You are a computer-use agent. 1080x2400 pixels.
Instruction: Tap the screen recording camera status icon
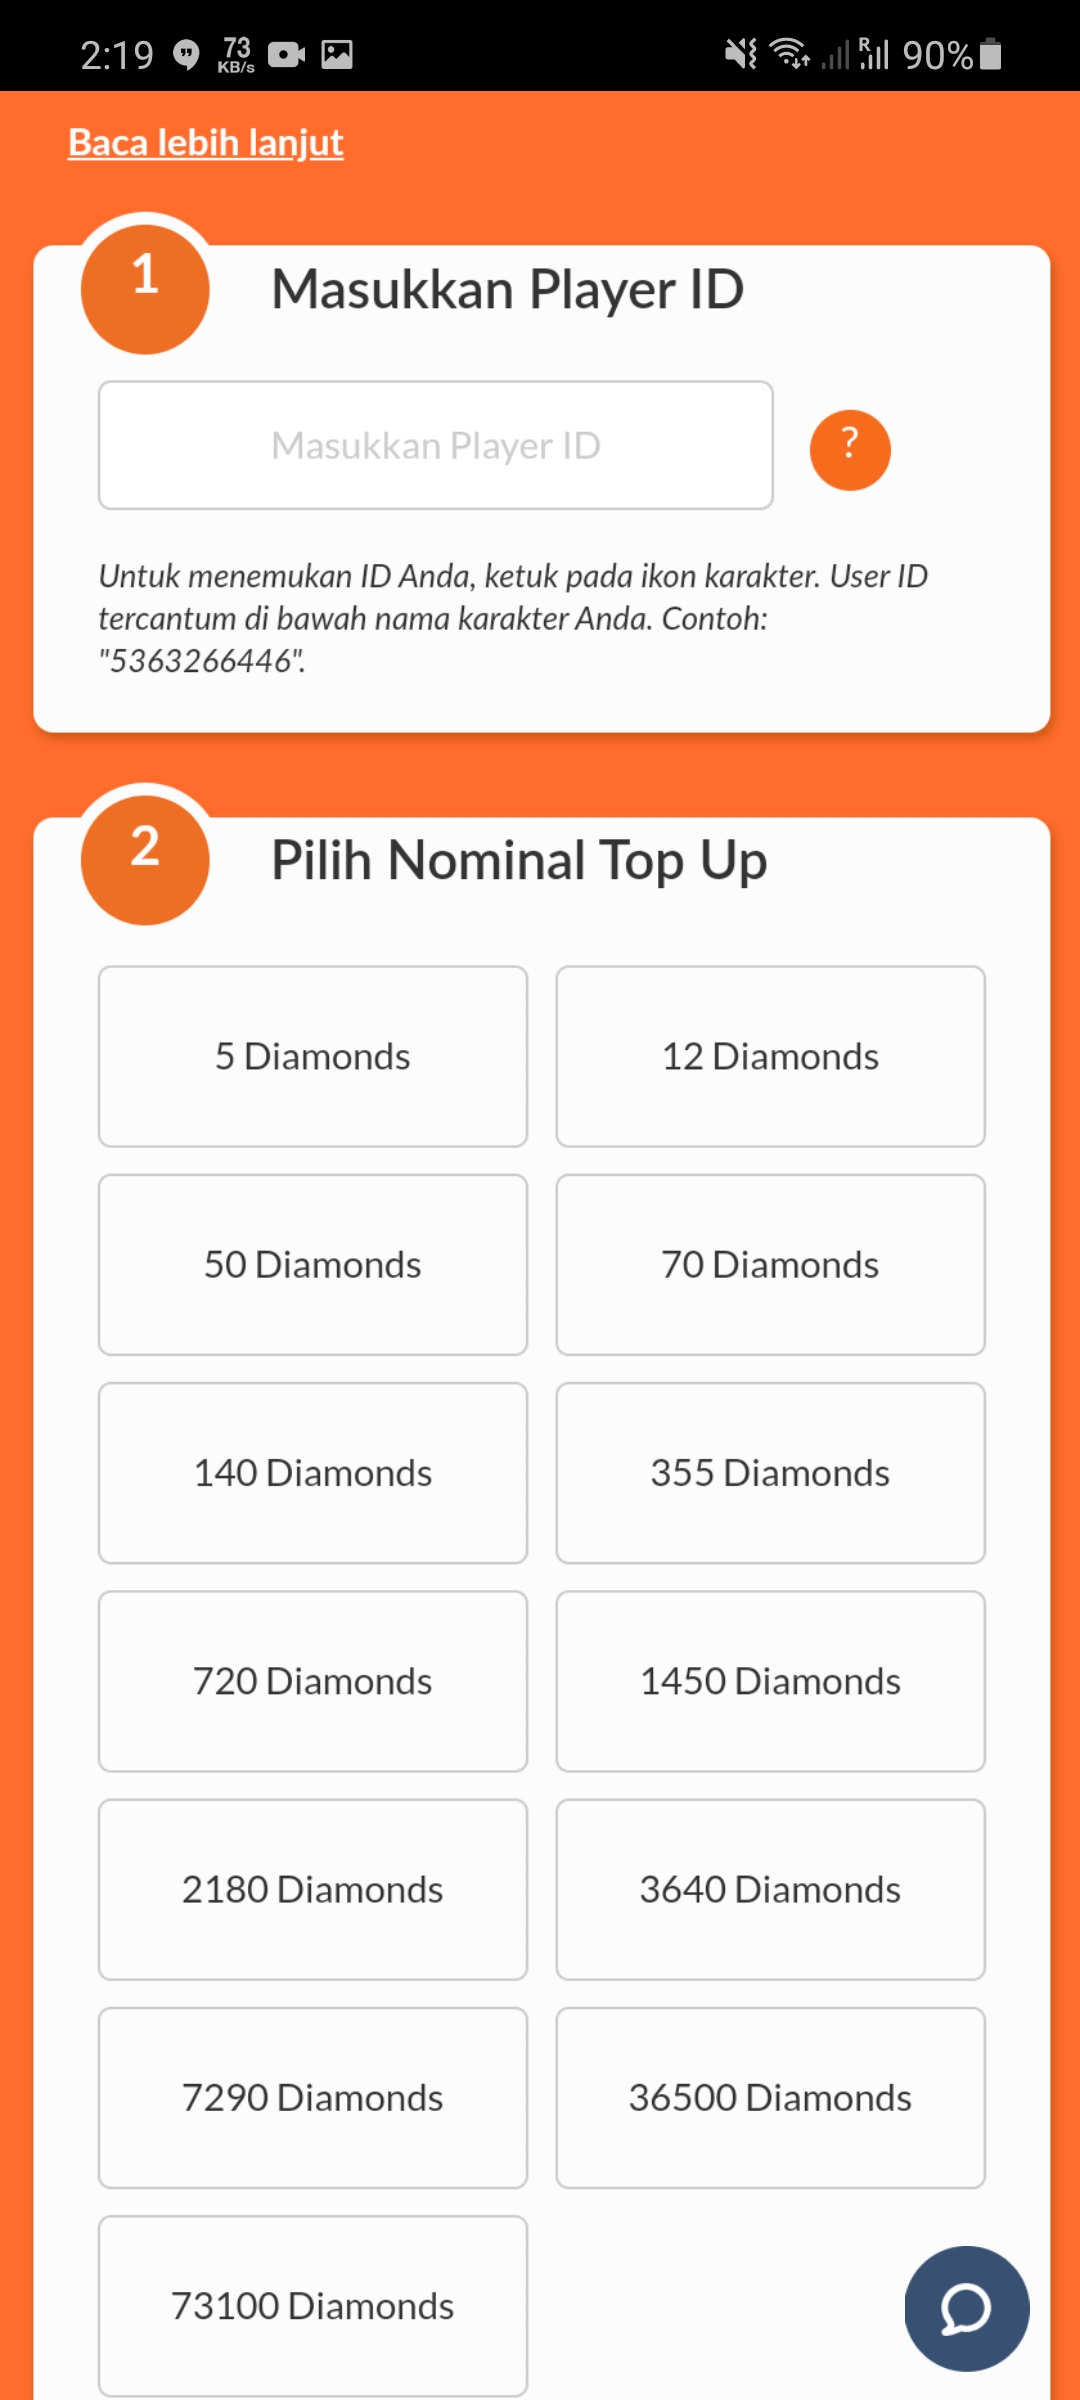286,55
